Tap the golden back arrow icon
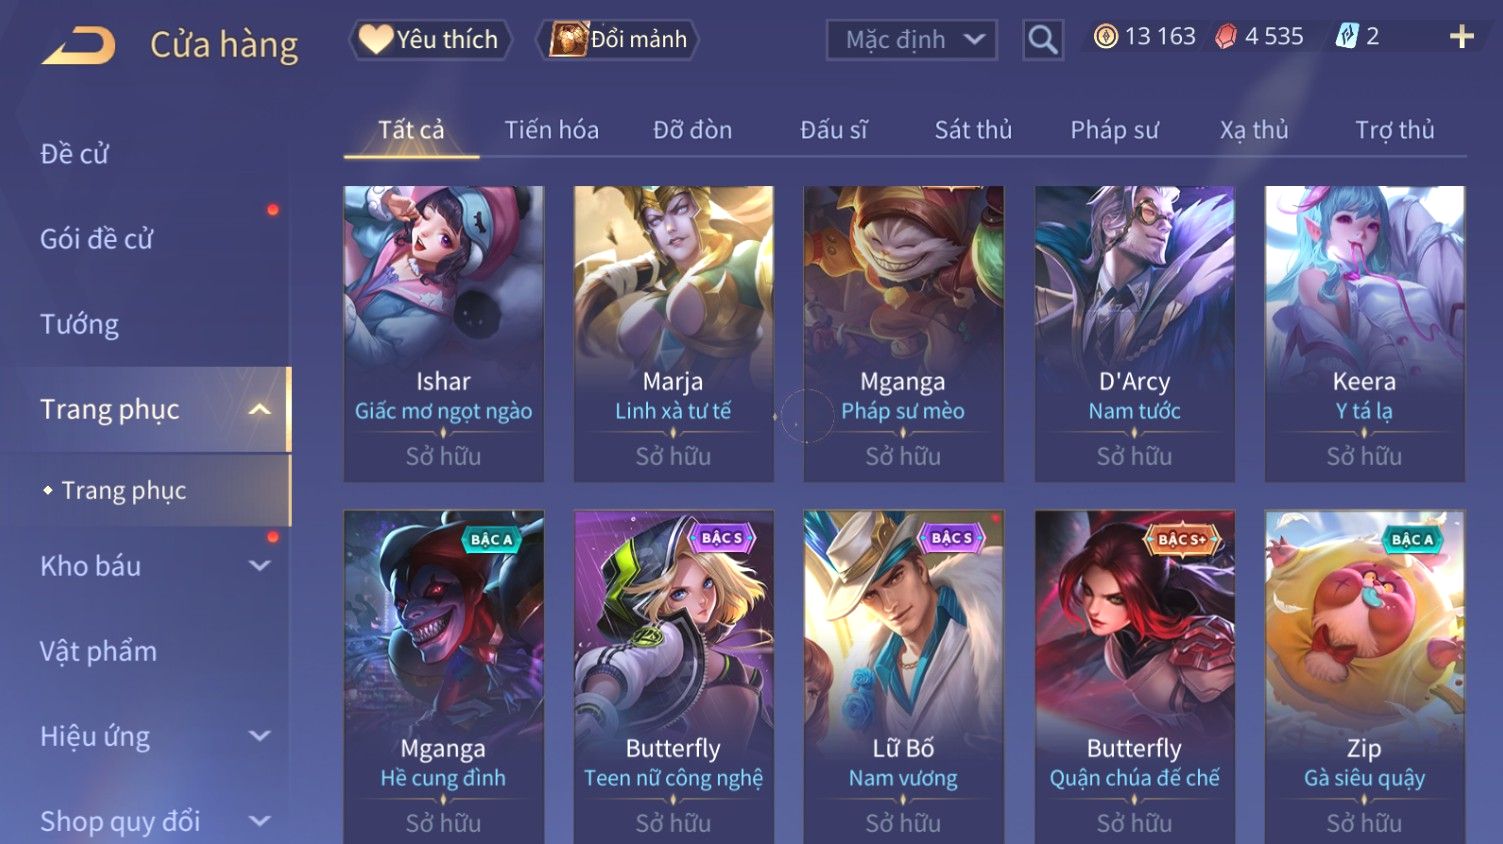Viewport: 1503px width, 844px height. (x=79, y=45)
